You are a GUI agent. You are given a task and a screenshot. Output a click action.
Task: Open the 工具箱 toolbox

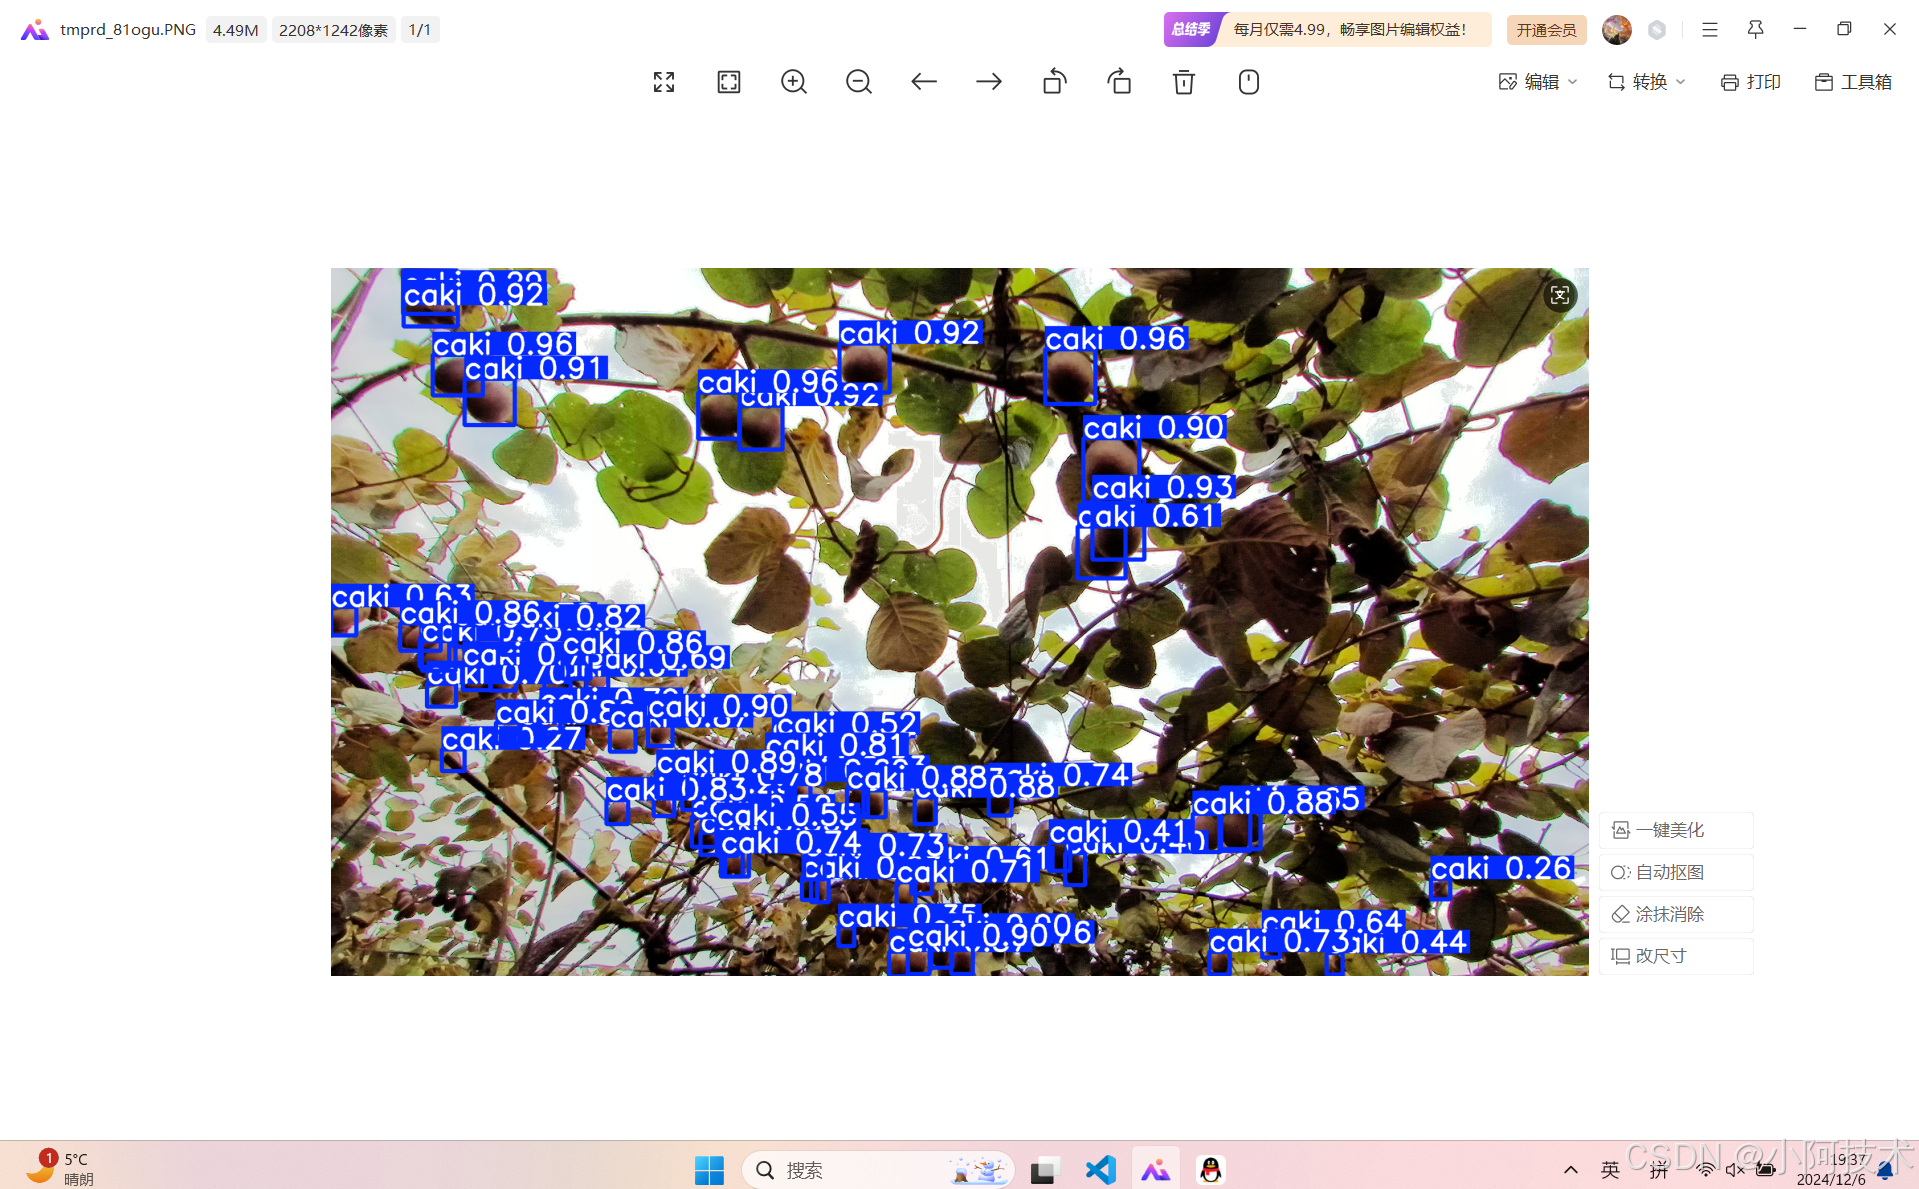[x=1853, y=82]
